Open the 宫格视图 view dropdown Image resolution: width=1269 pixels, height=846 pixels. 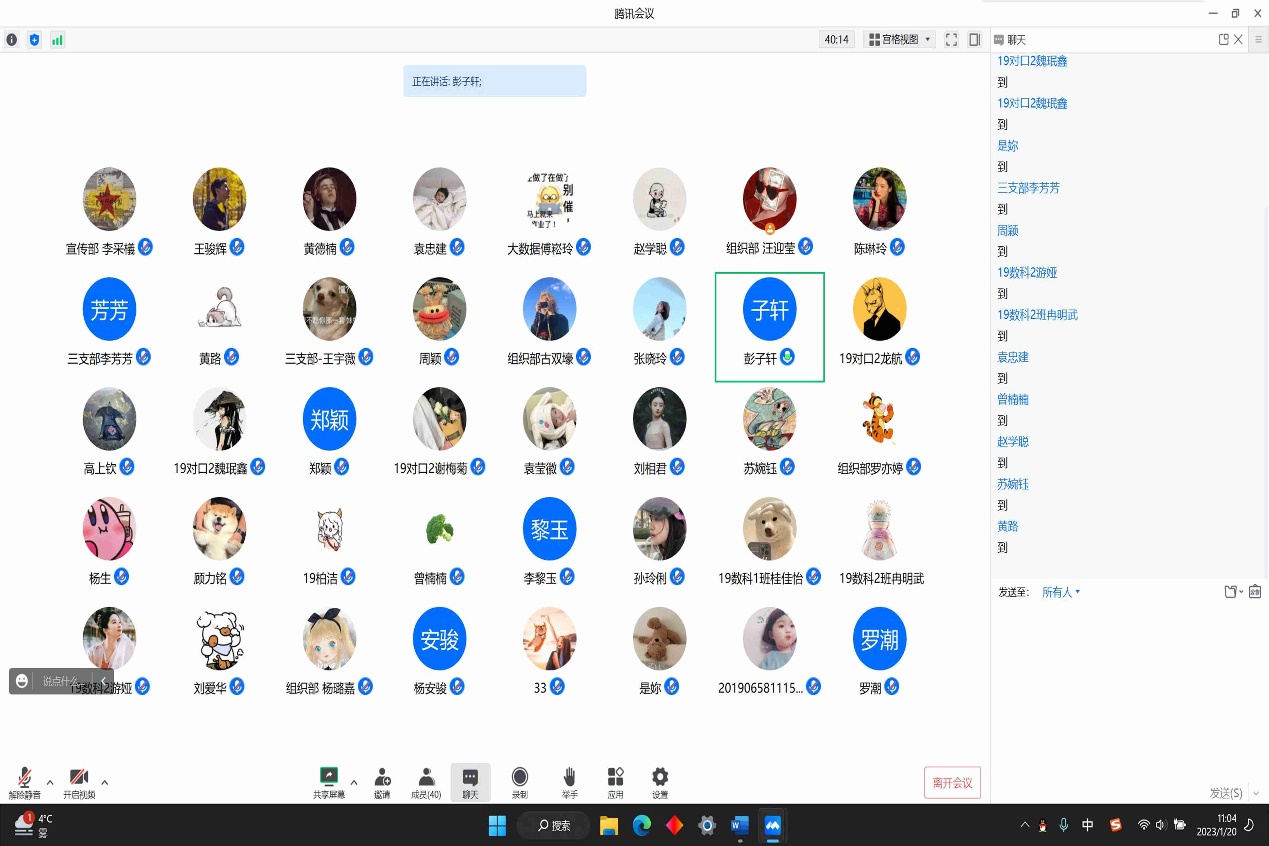tap(900, 40)
